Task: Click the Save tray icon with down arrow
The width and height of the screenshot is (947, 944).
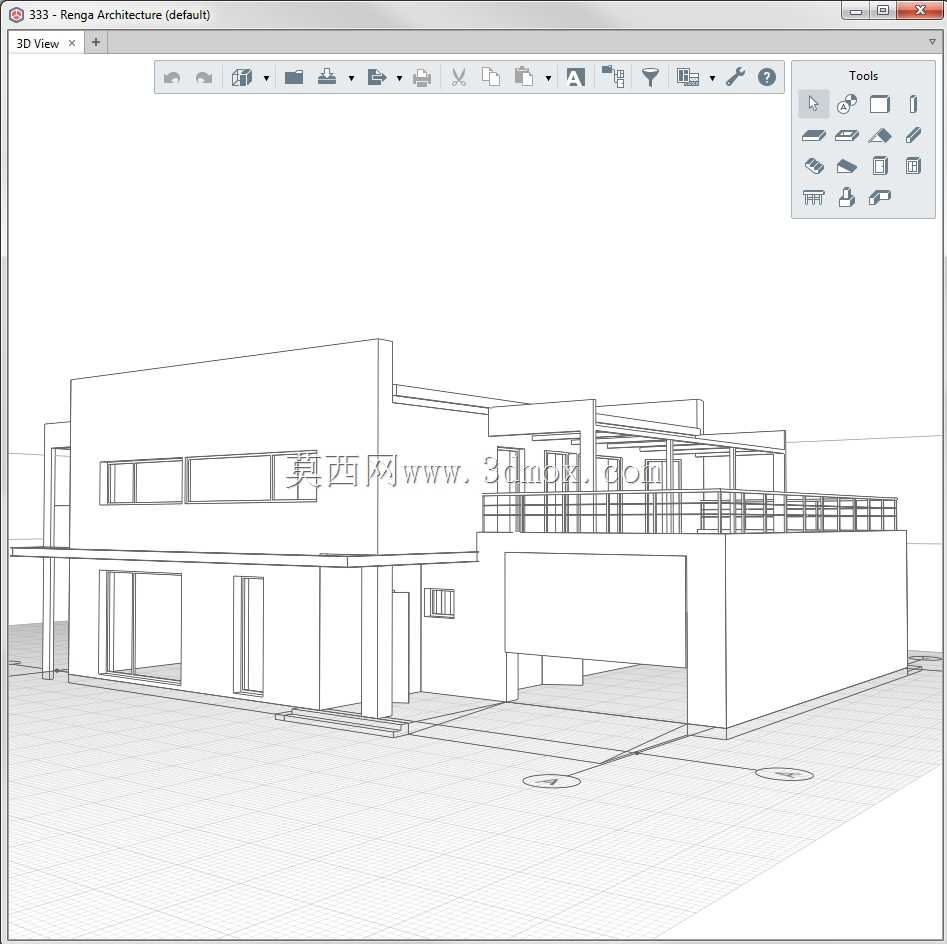Action: [x=327, y=77]
